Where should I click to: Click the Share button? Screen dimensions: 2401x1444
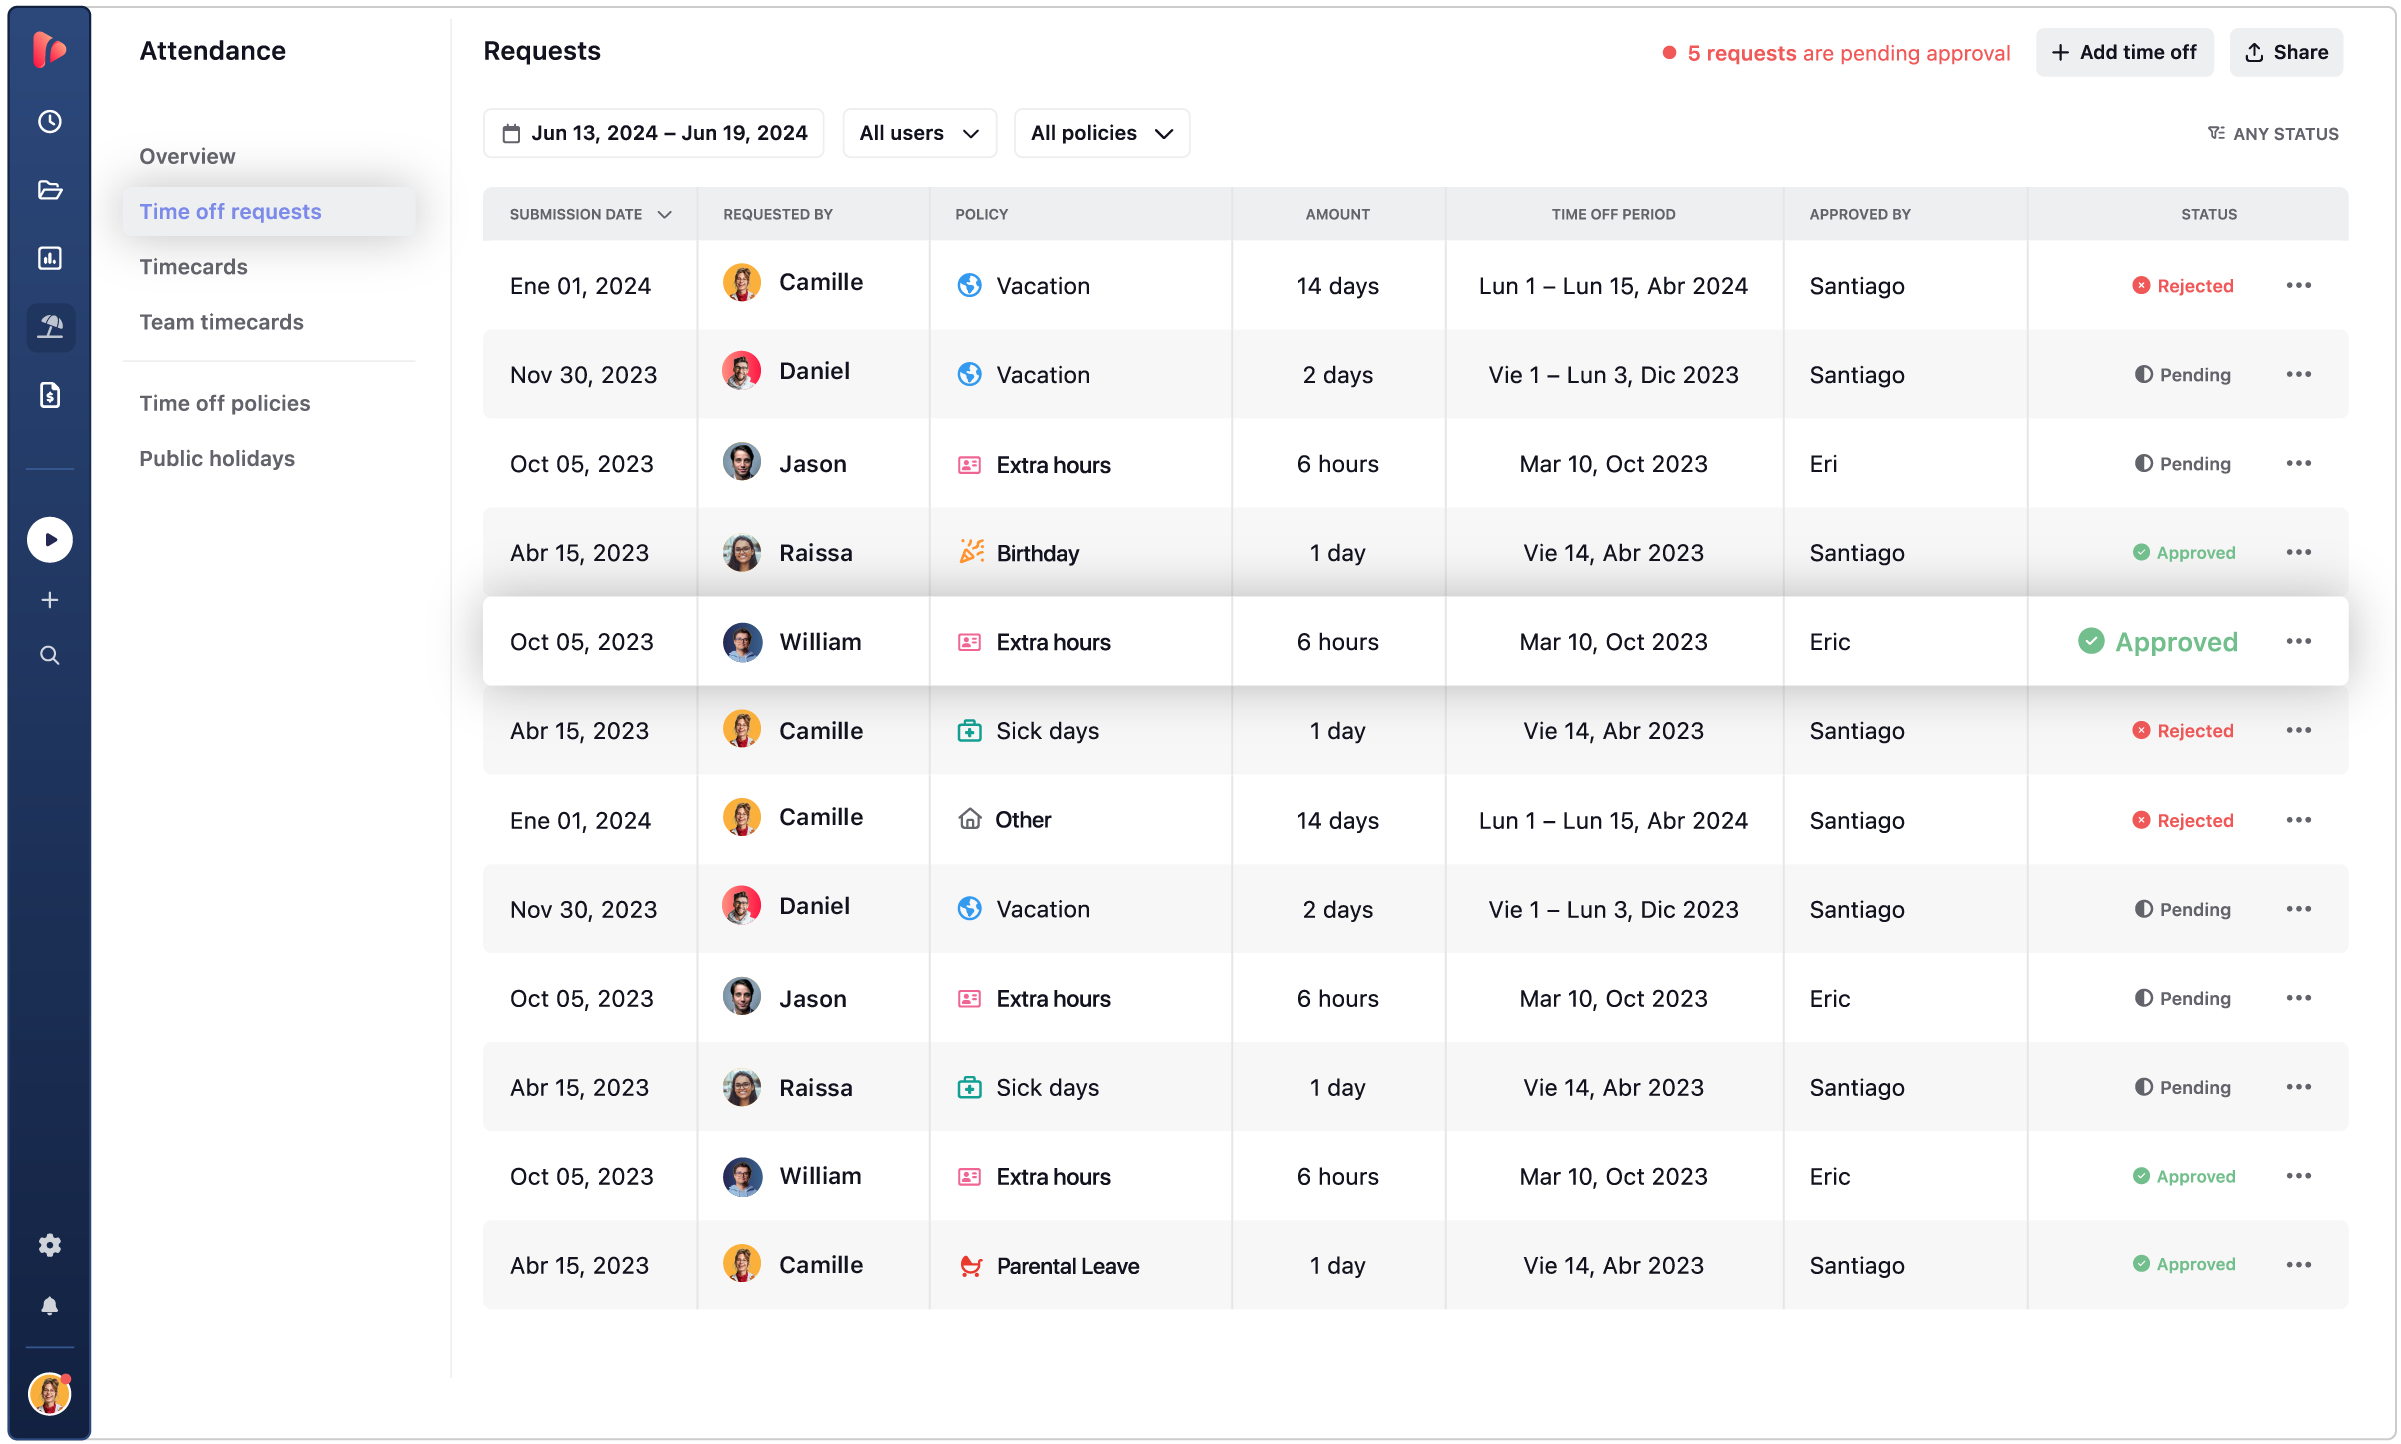[2286, 52]
